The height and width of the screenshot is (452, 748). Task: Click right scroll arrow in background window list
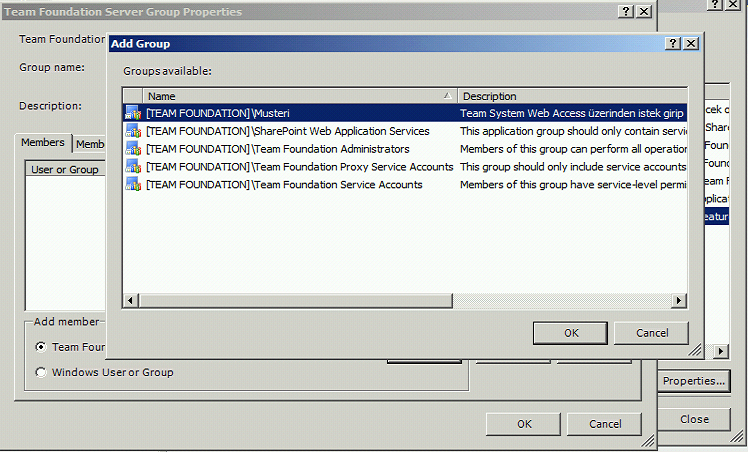coord(720,352)
